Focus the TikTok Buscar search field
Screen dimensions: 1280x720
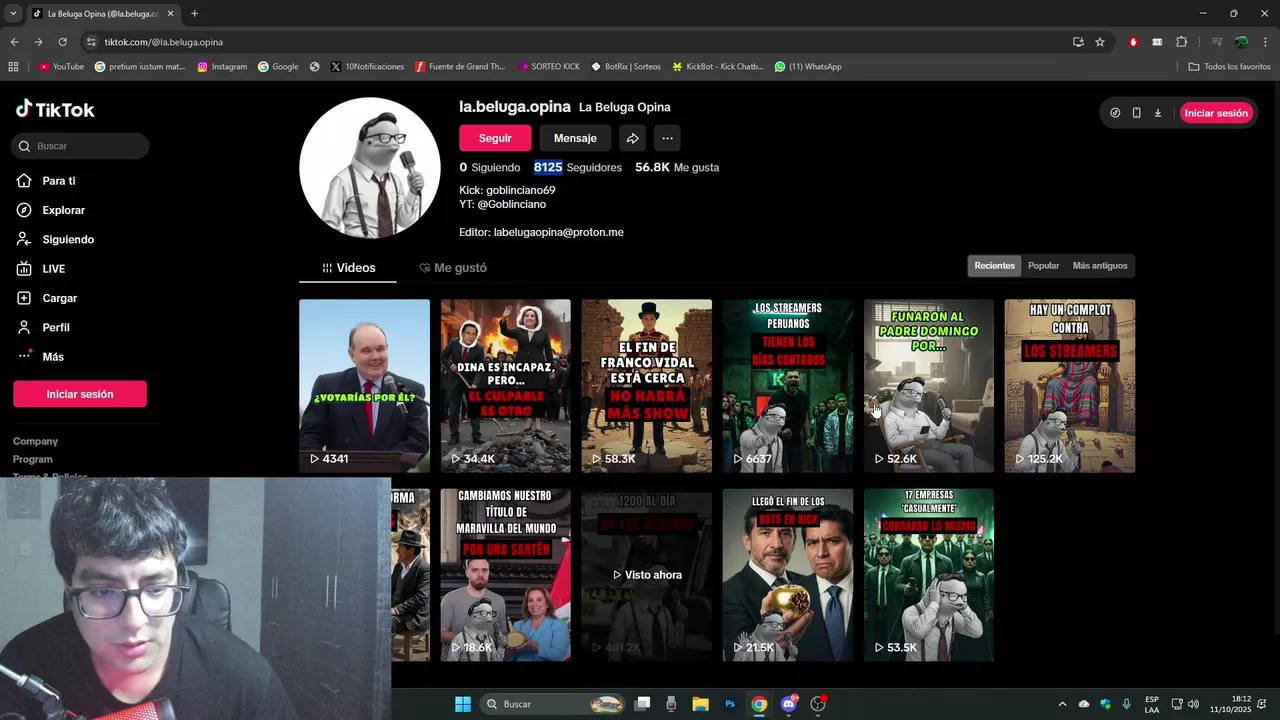click(81, 146)
